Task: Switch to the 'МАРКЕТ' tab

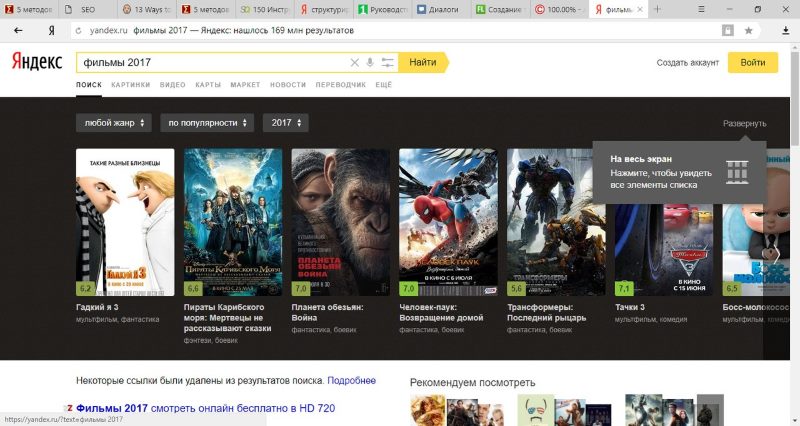Action: coord(245,85)
